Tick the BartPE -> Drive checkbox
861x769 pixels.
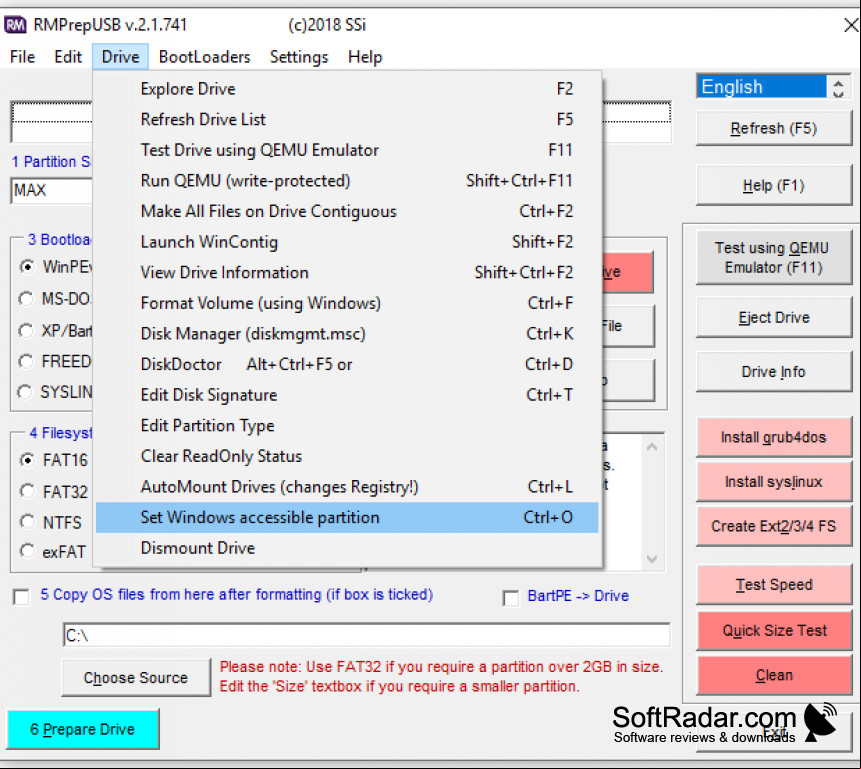point(511,598)
